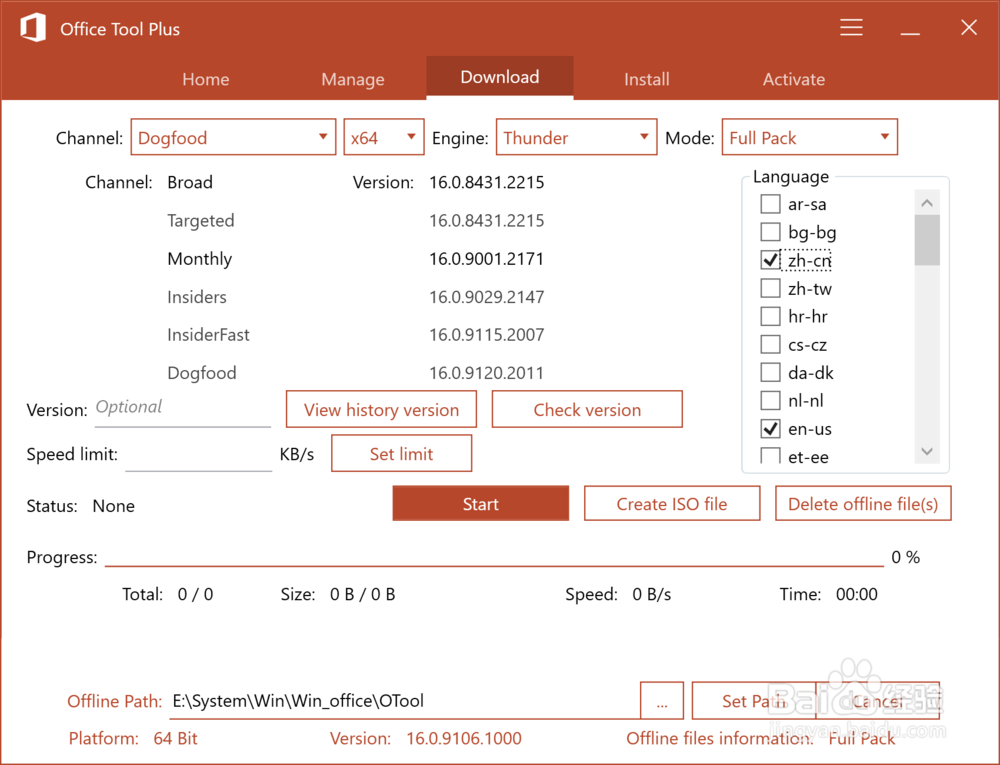This screenshot has height=765, width=1000.
Task: Click the language list scroll up arrow
Action: click(x=927, y=203)
